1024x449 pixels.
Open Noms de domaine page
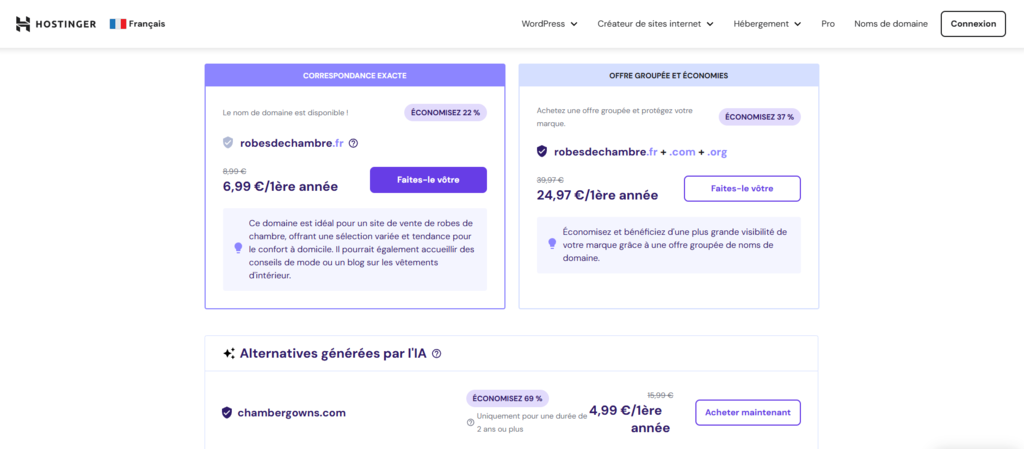pos(891,24)
